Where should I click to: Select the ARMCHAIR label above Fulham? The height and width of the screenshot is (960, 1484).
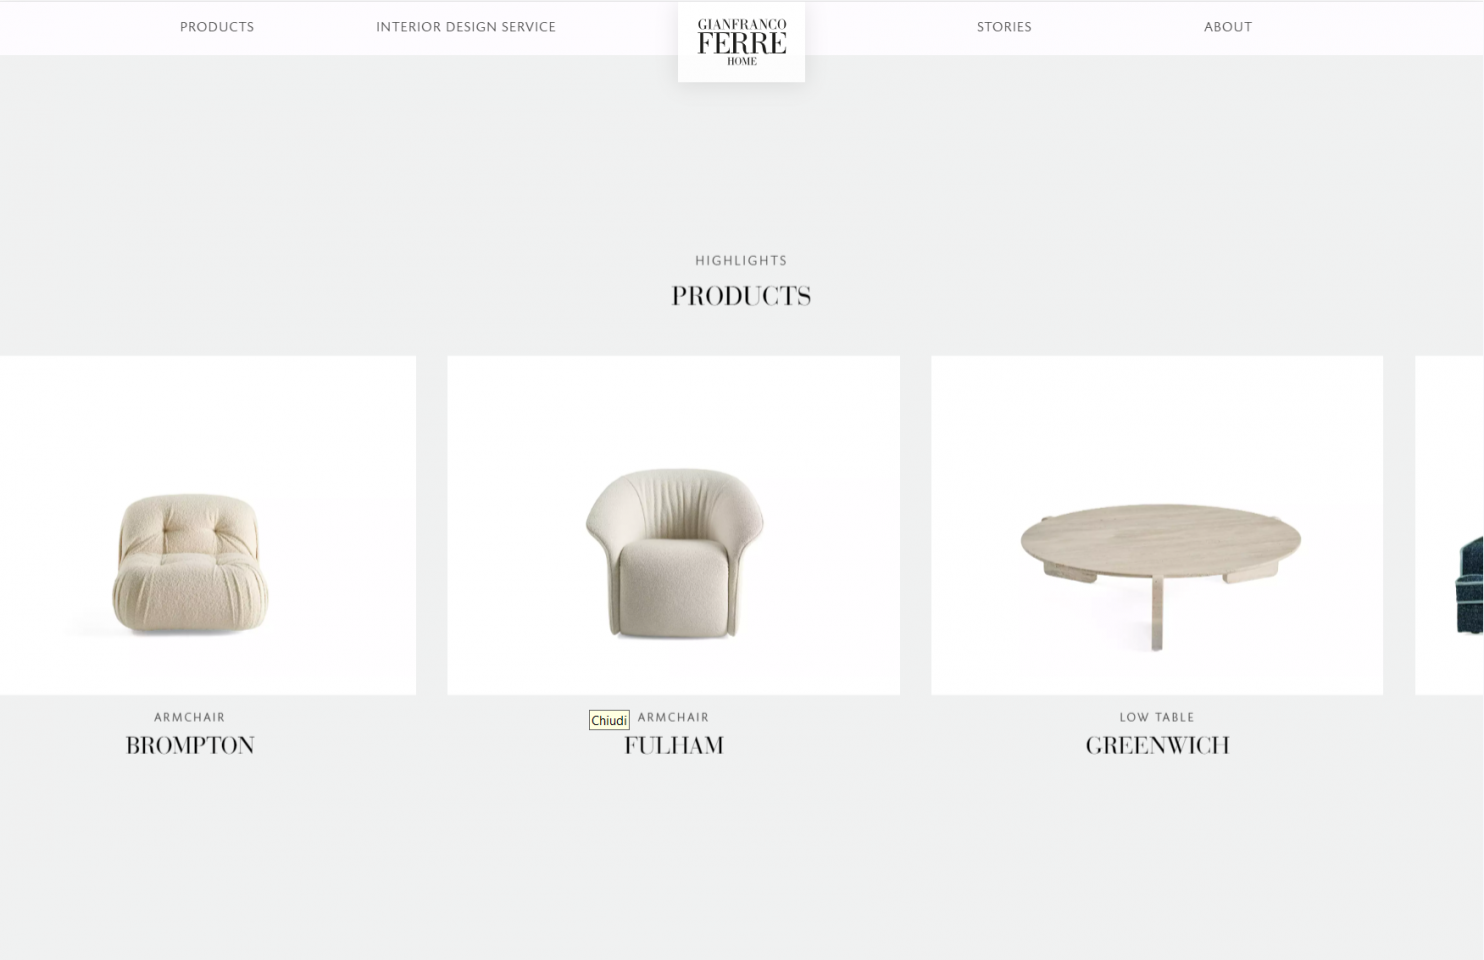[x=673, y=717]
